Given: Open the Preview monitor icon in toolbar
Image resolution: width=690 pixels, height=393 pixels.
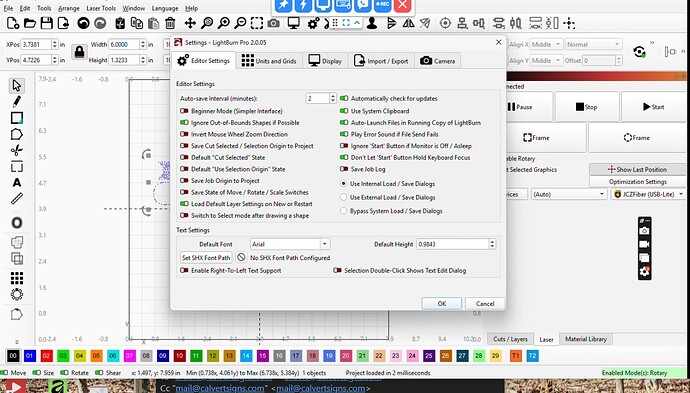Looking at the screenshot, I should 294,23.
